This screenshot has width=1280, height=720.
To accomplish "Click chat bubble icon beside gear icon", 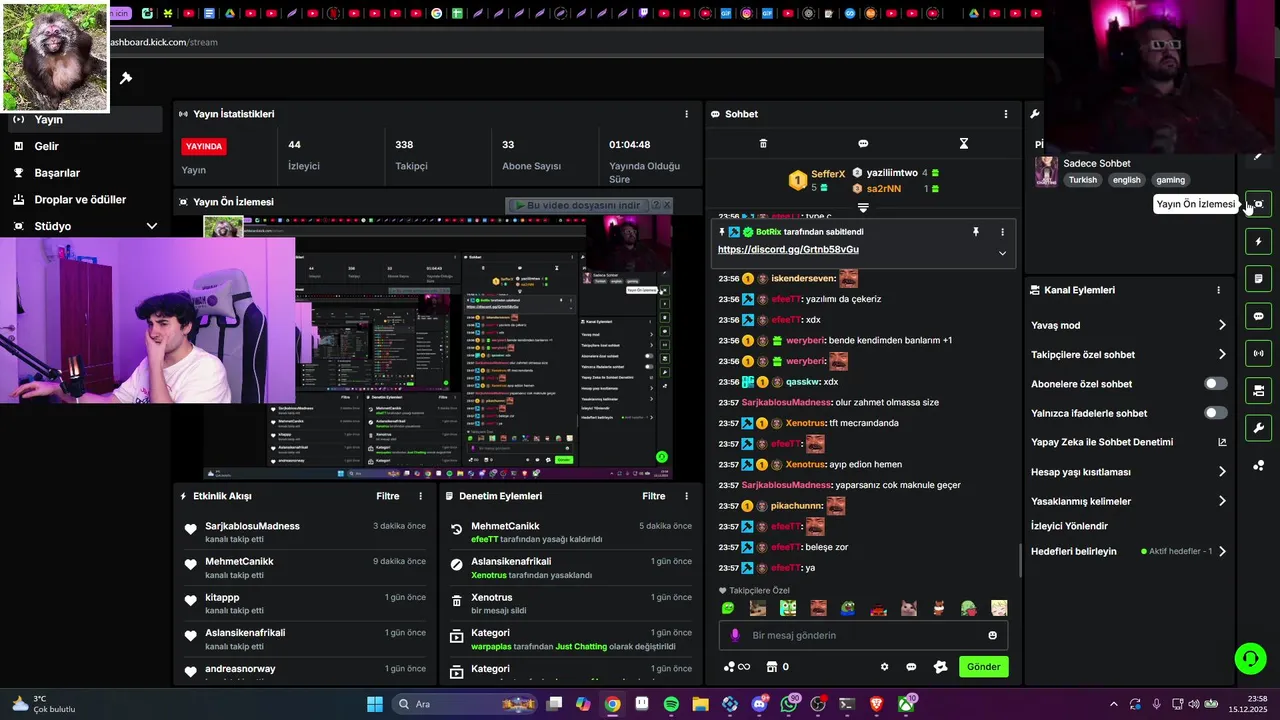I will pos(911,667).
